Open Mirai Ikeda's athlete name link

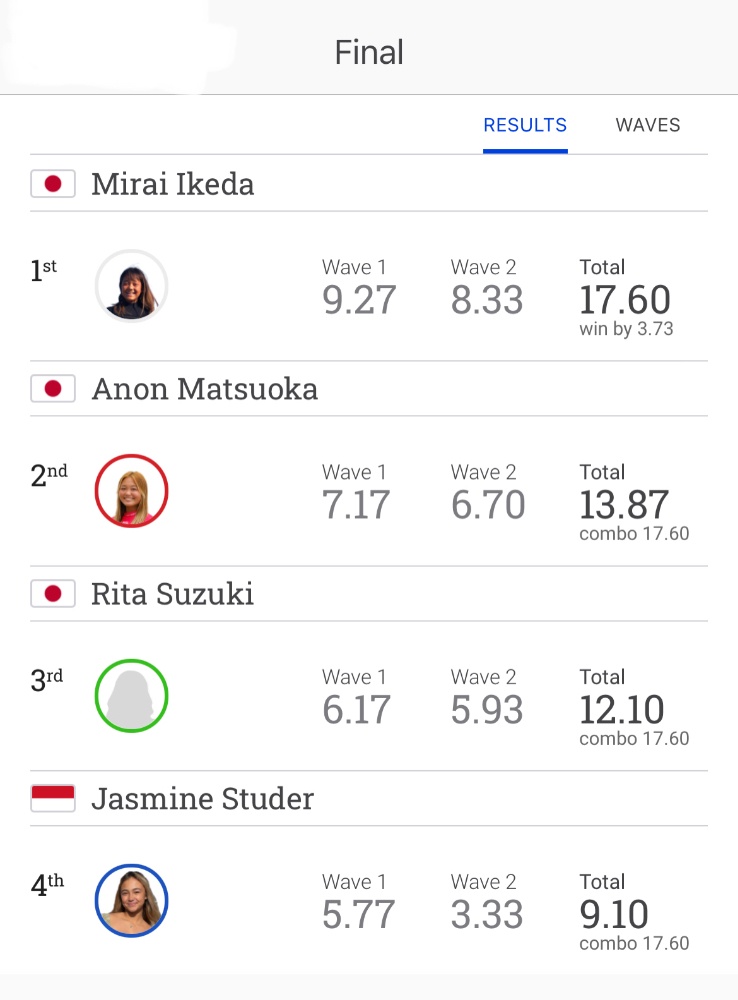(x=173, y=184)
